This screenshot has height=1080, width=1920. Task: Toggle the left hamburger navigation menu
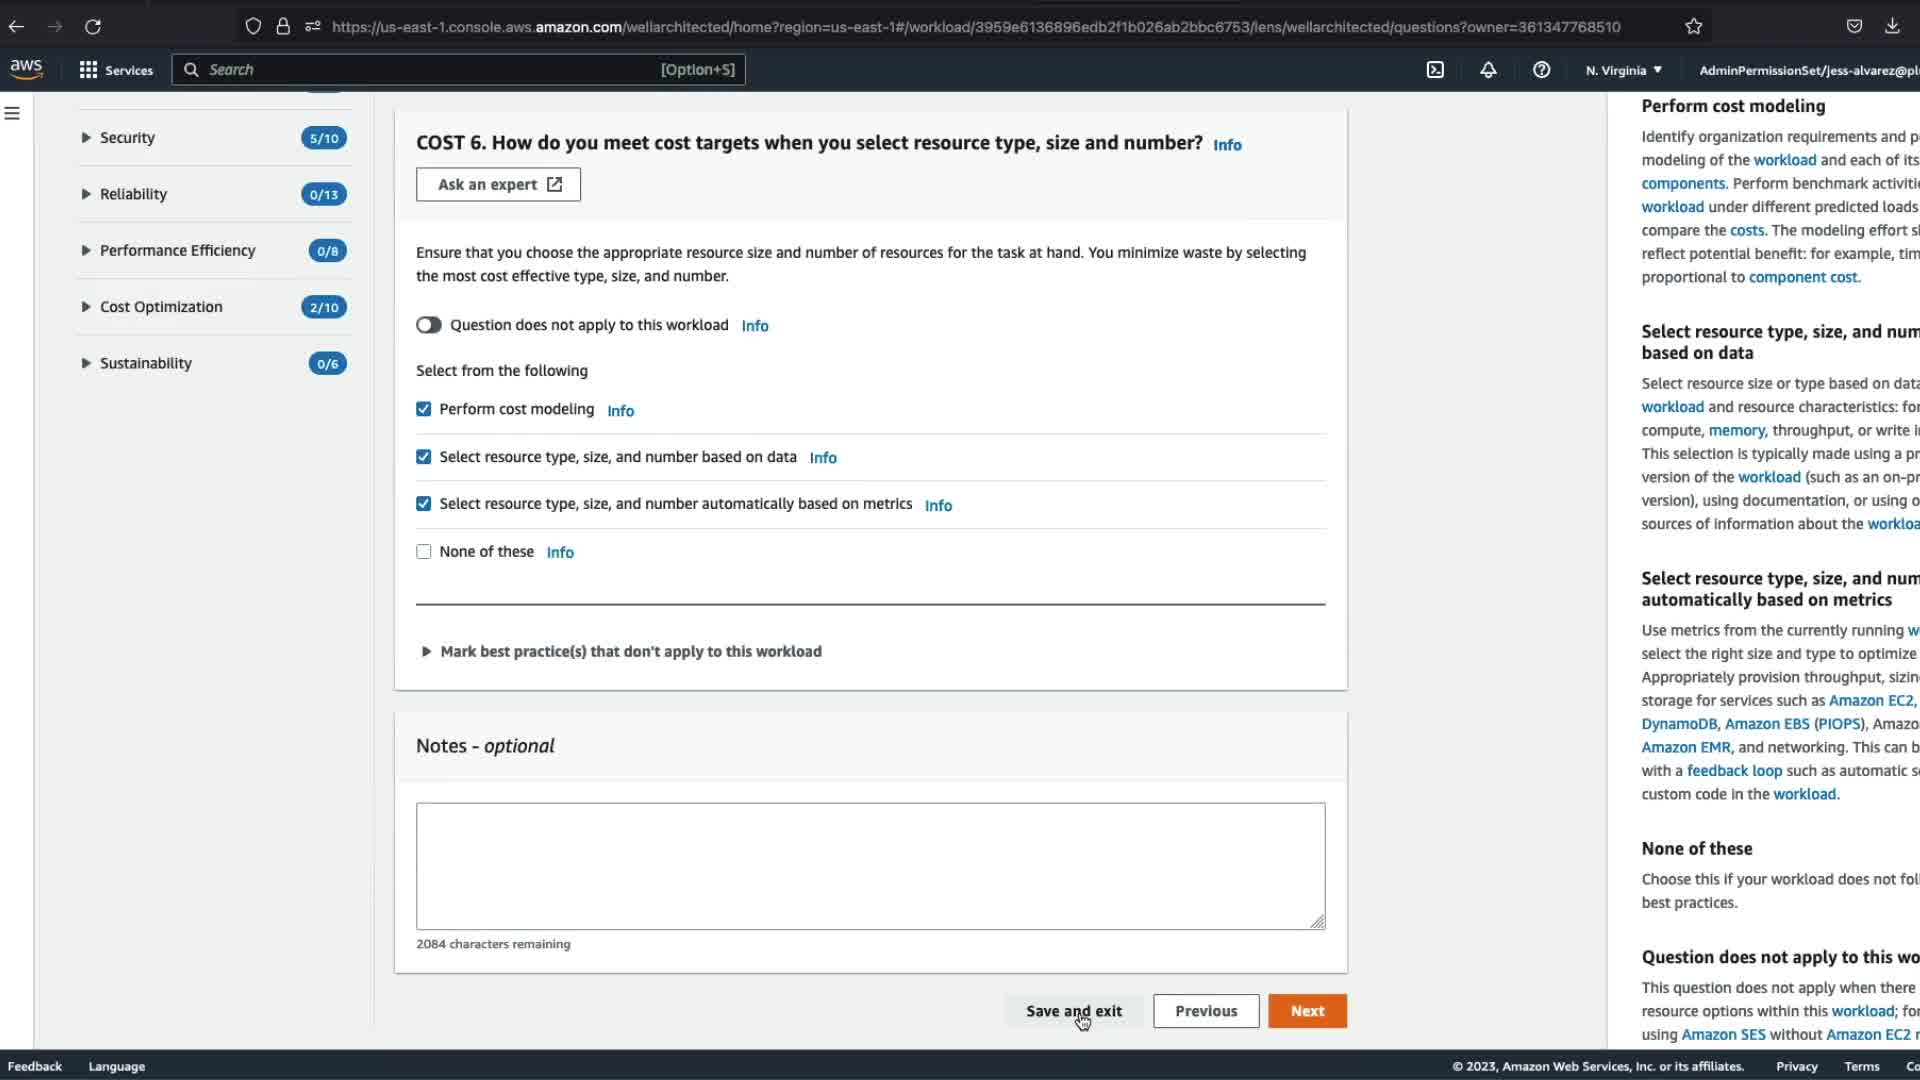[12, 114]
